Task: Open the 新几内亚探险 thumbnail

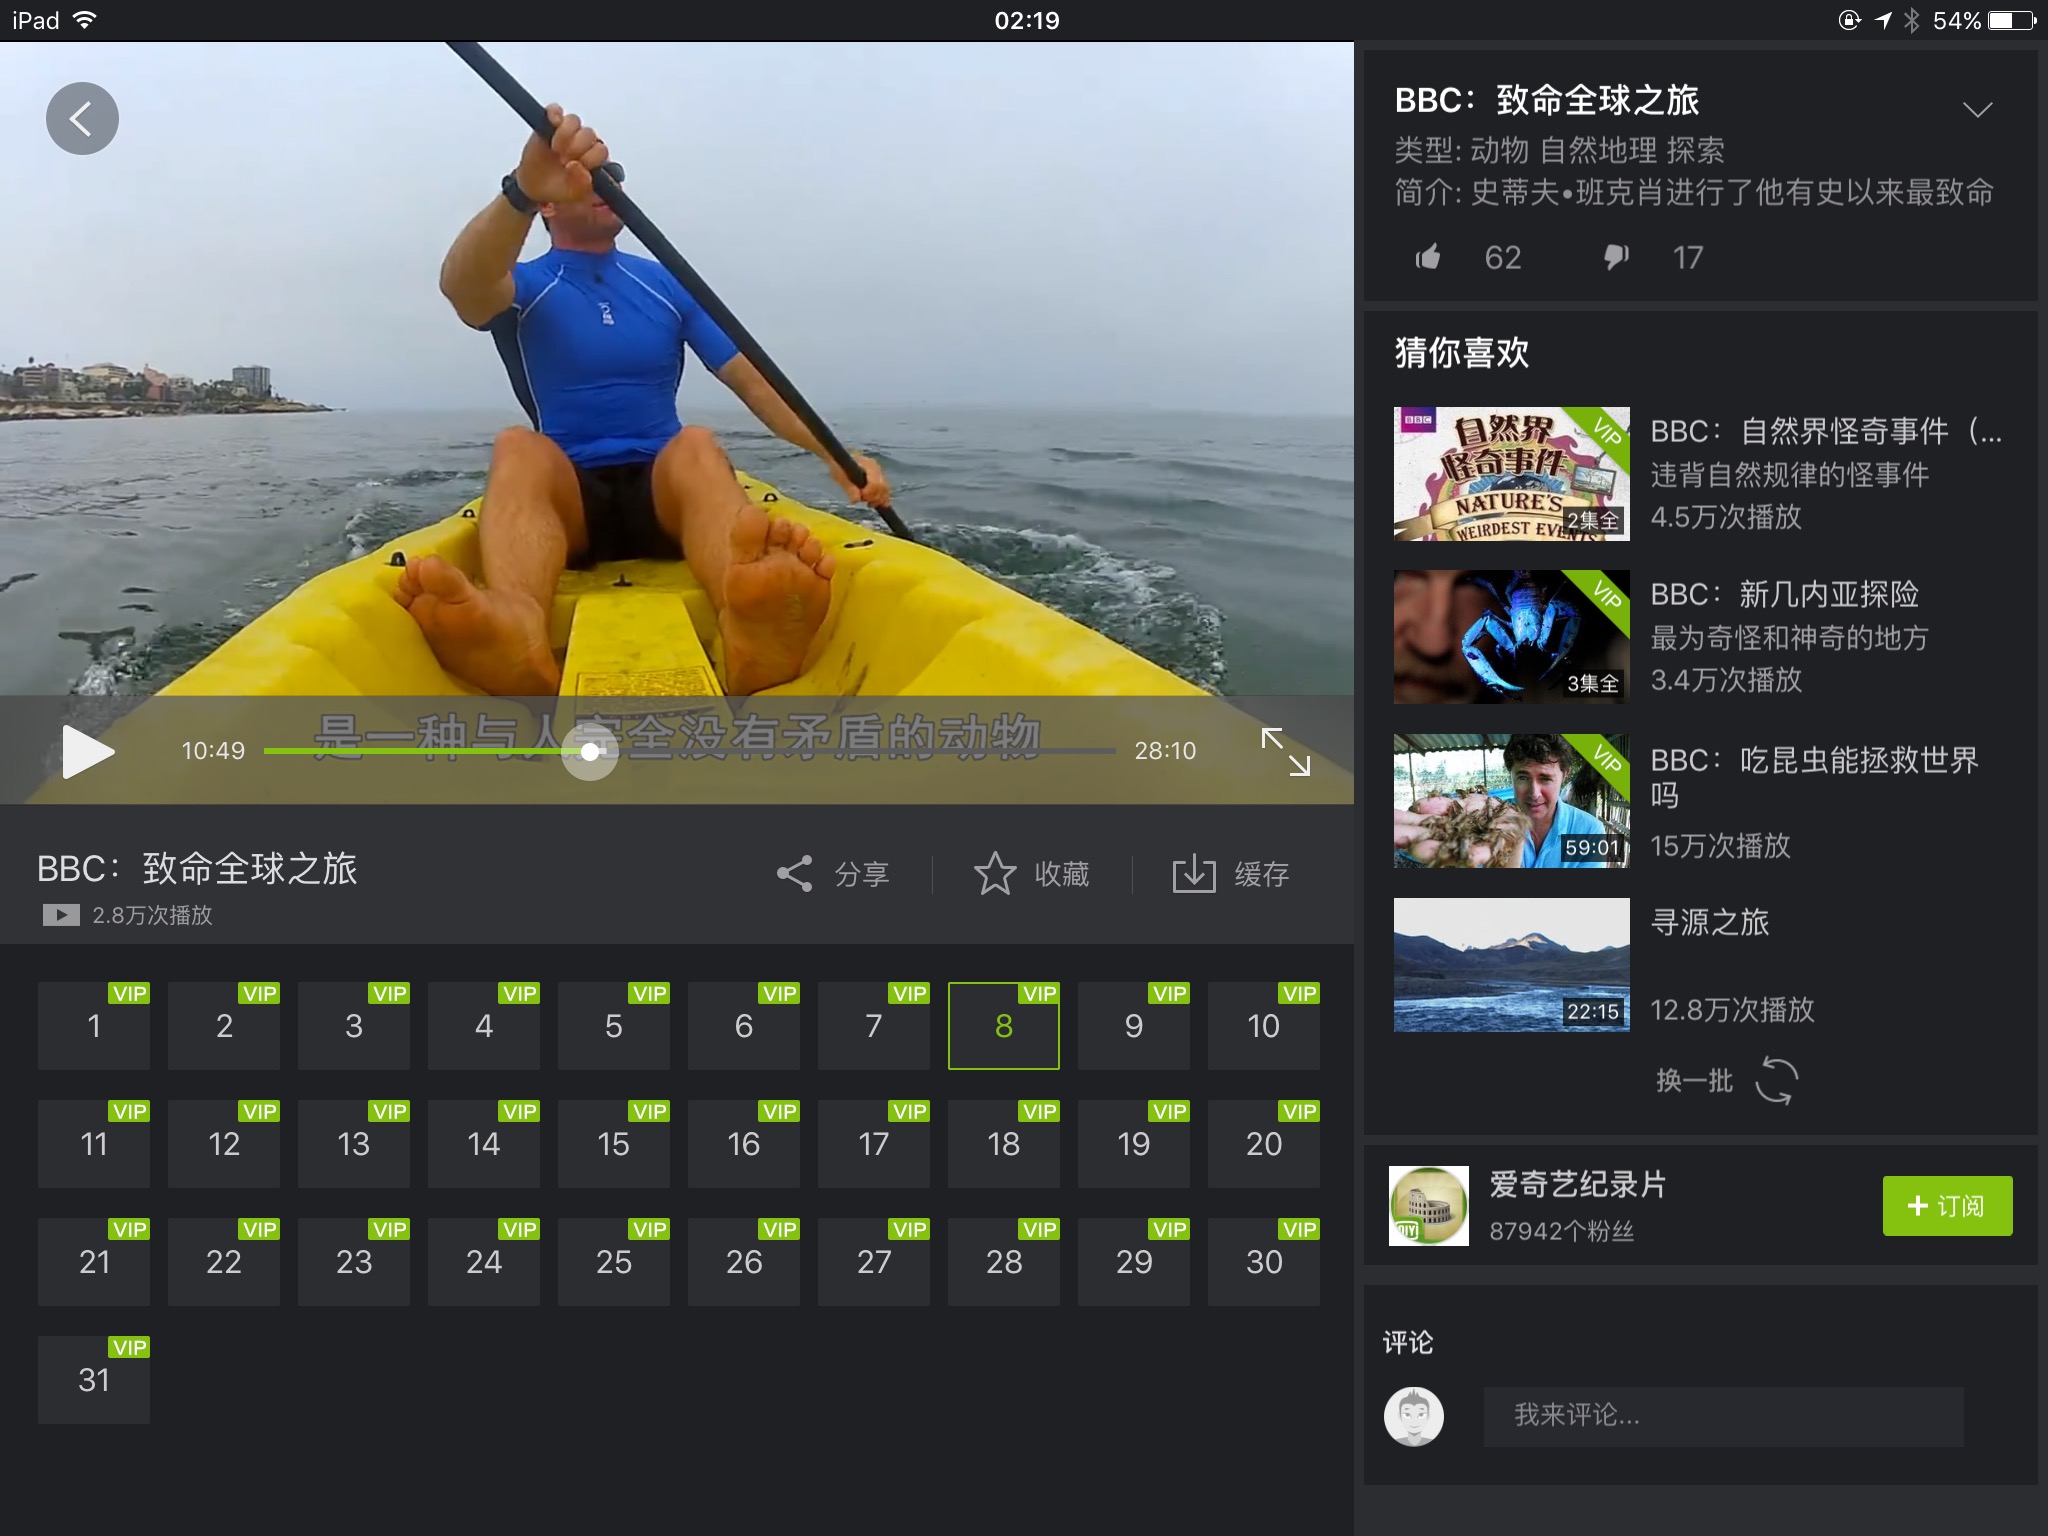Action: [x=1511, y=637]
